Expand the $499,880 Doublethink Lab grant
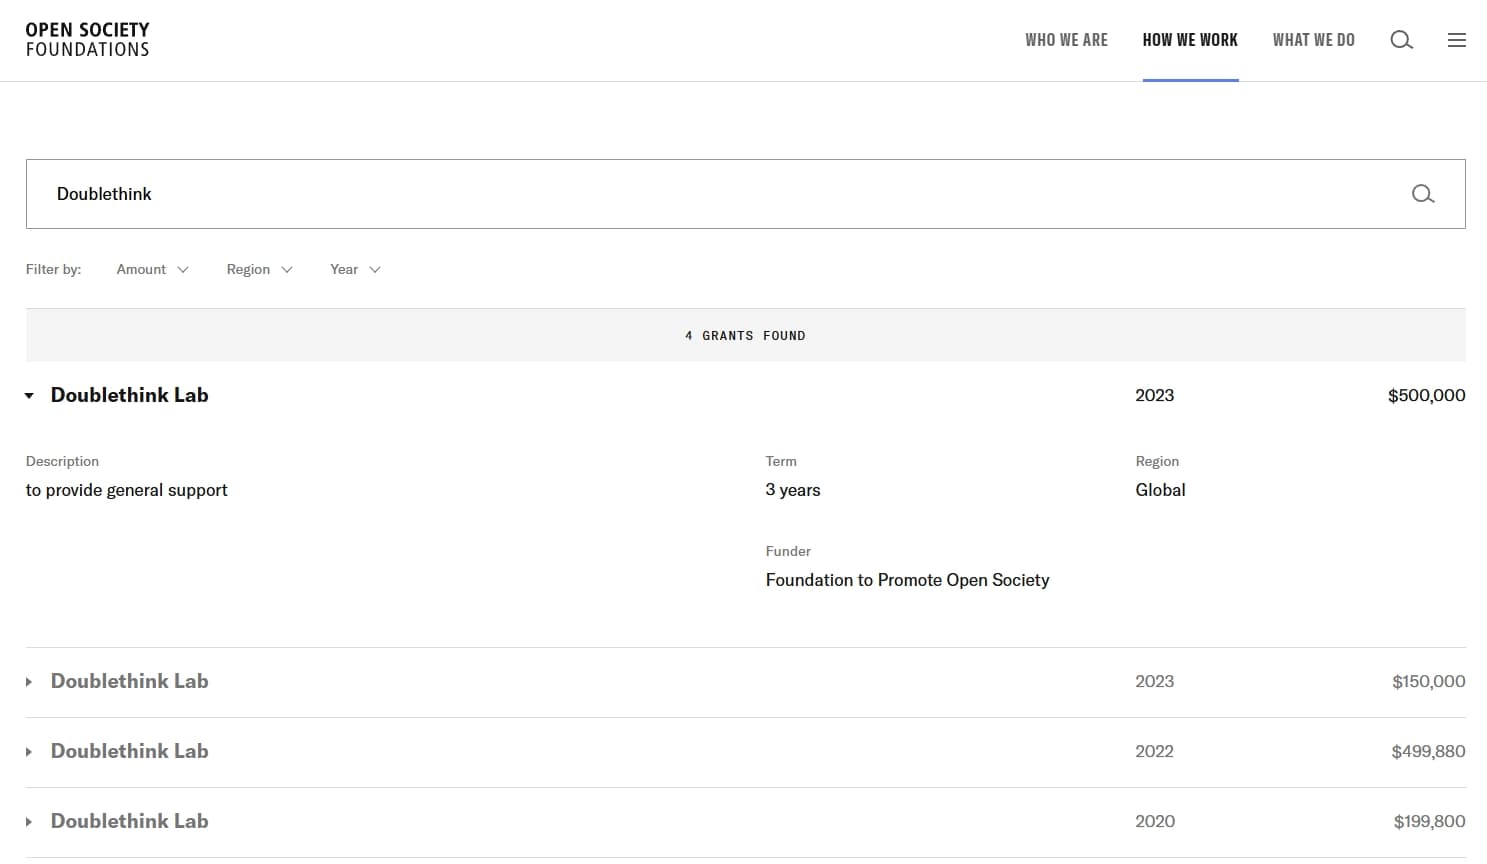This screenshot has height=864, width=1487. click(x=29, y=752)
